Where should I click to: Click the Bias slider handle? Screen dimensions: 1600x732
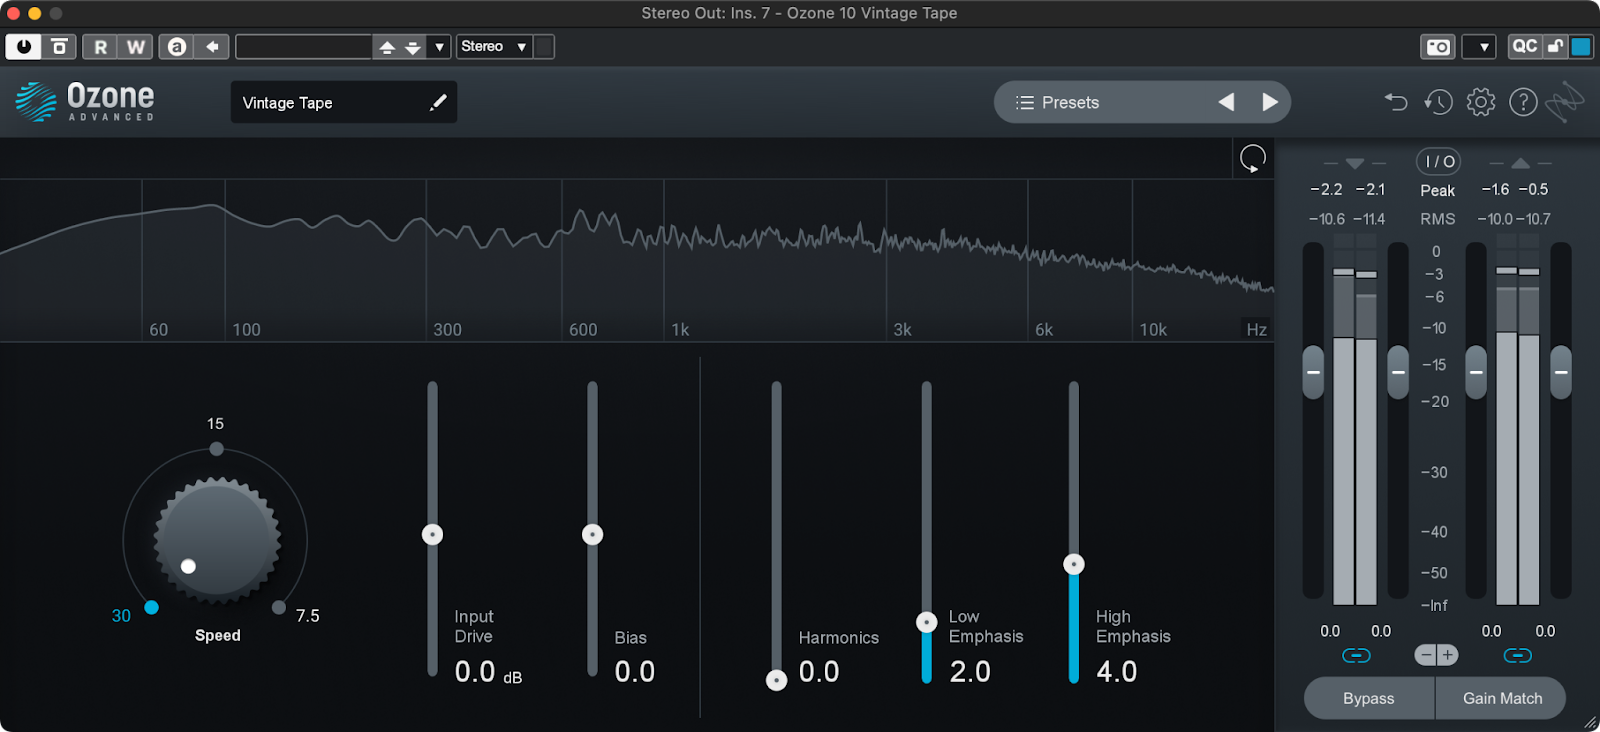(x=592, y=535)
